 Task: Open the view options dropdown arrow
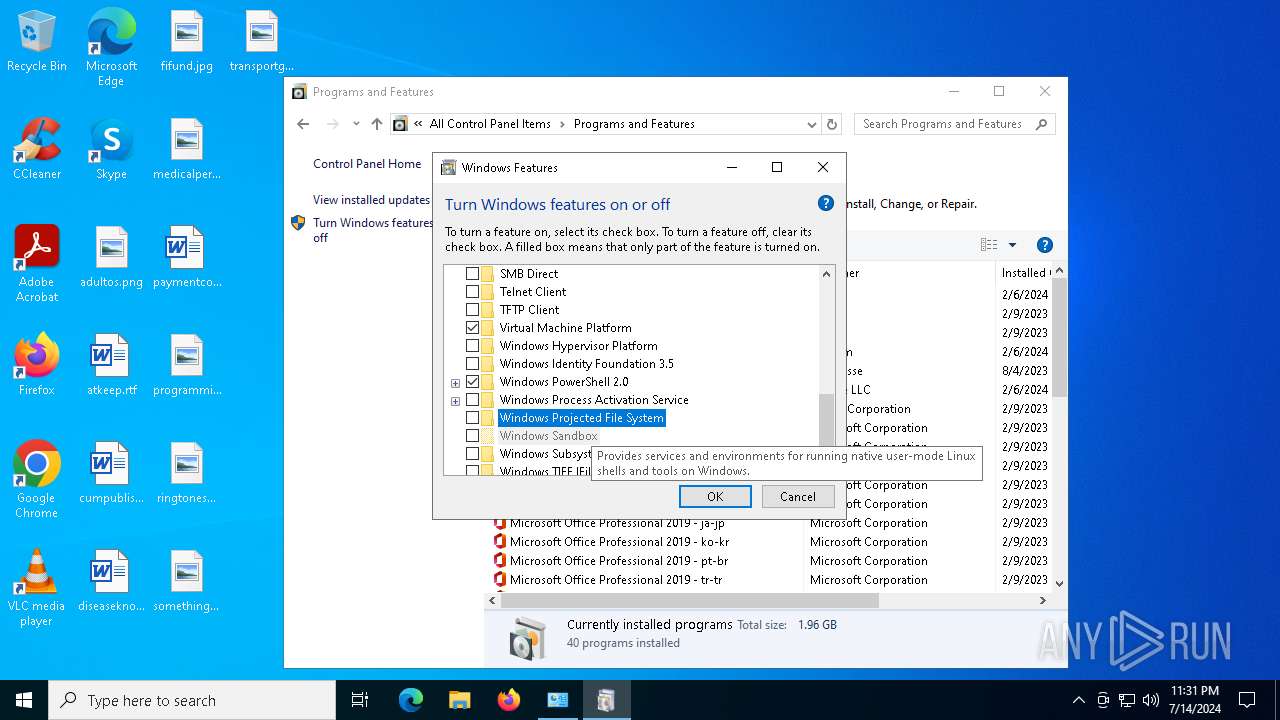coord(1012,245)
